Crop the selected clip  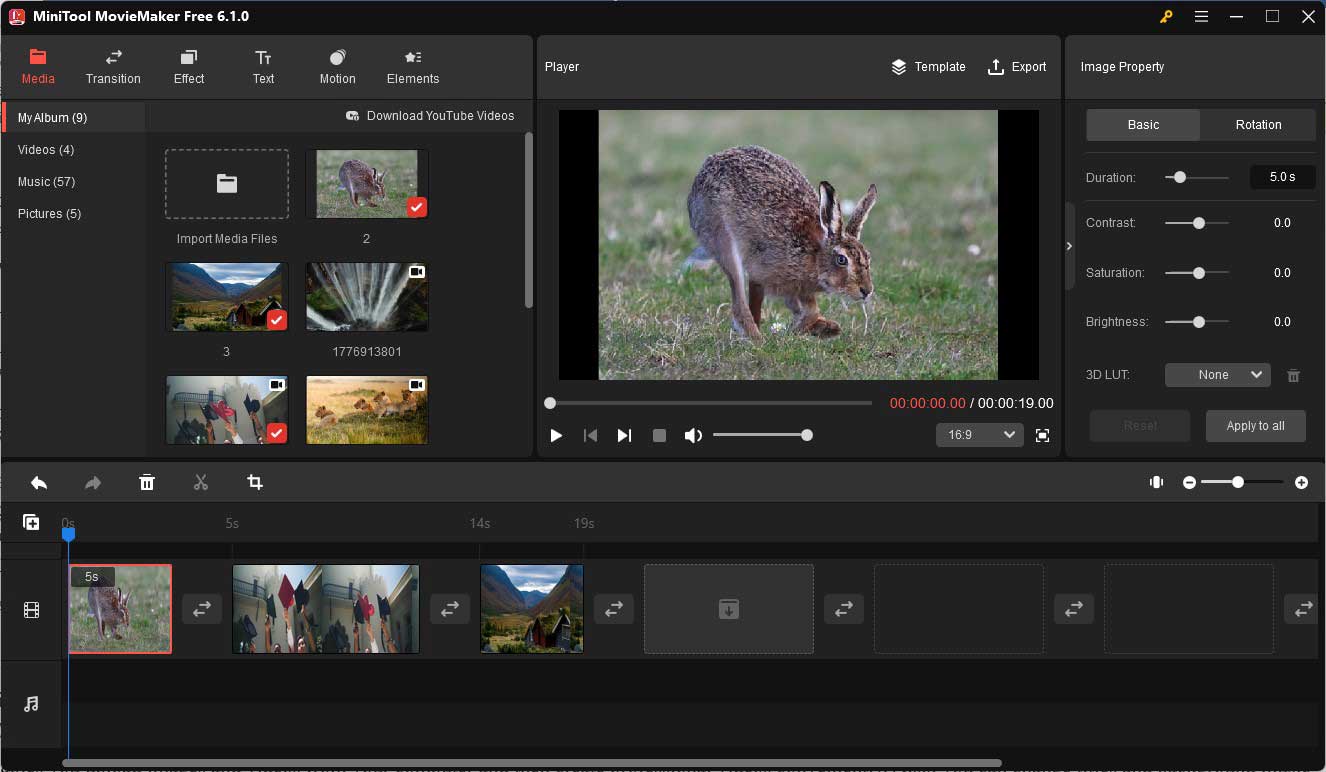(x=255, y=482)
